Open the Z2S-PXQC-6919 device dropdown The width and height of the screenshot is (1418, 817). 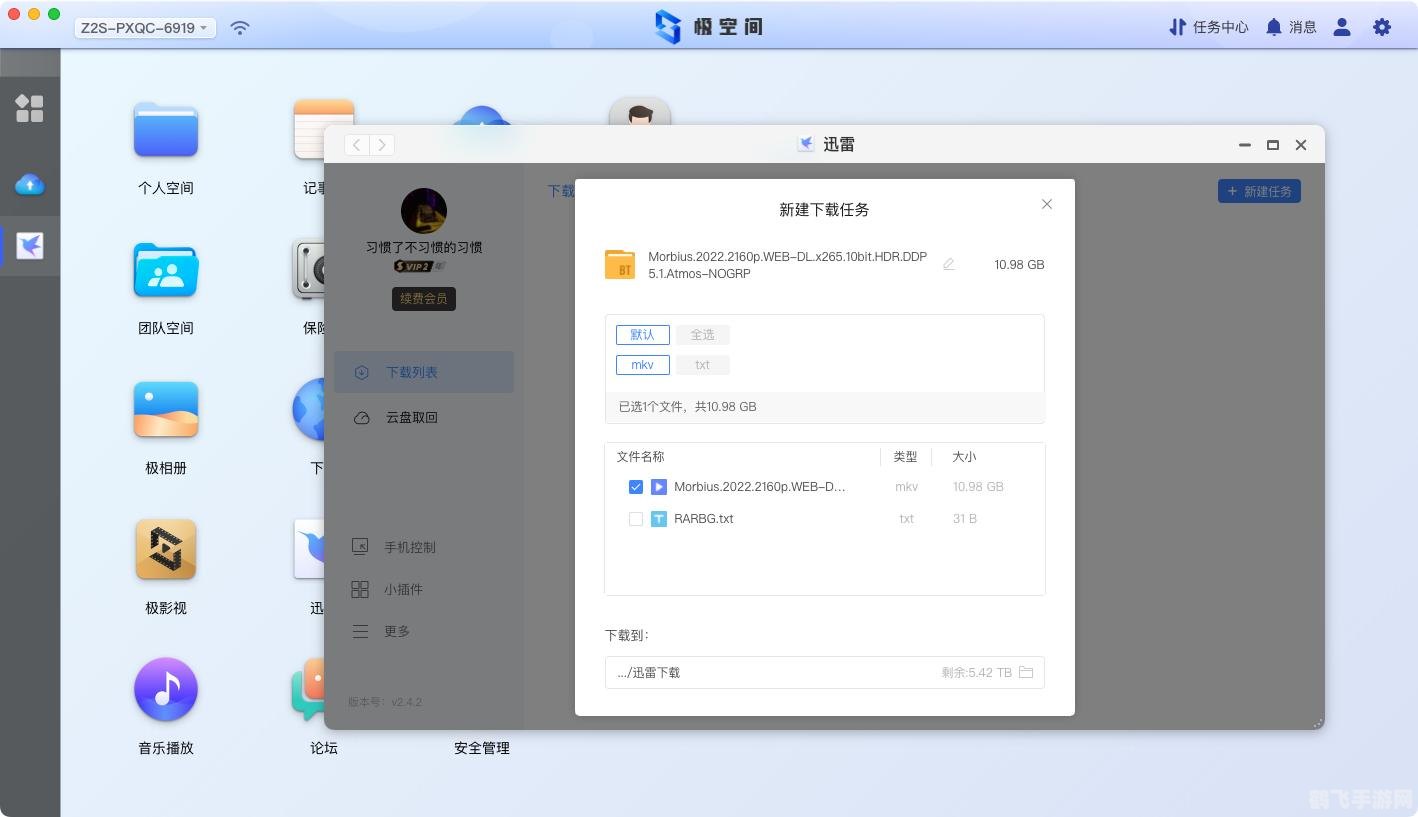tap(143, 27)
